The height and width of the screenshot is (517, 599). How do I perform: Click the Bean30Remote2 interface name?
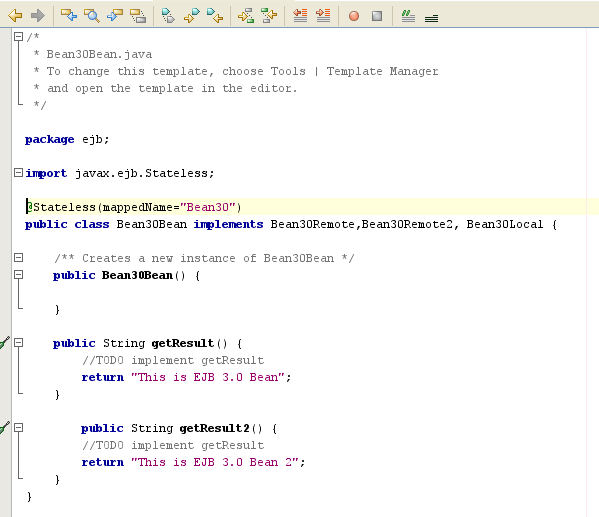click(x=407, y=224)
